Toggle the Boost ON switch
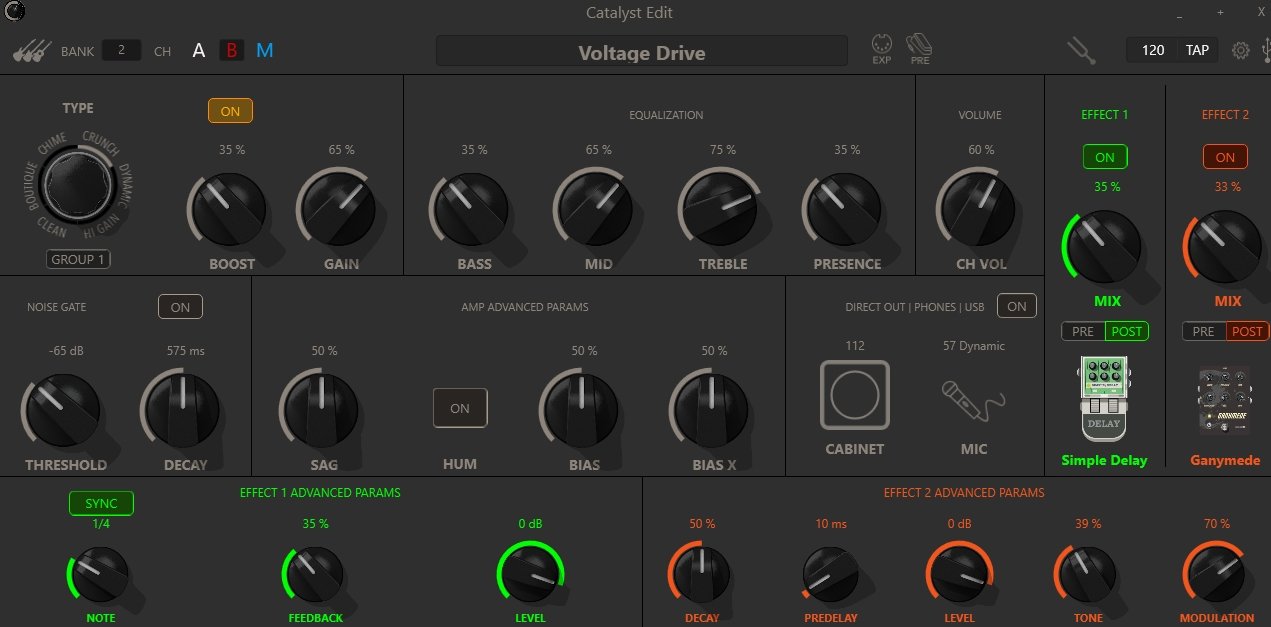The width and height of the screenshot is (1271, 627). pyautogui.click(x=230, y=111)
